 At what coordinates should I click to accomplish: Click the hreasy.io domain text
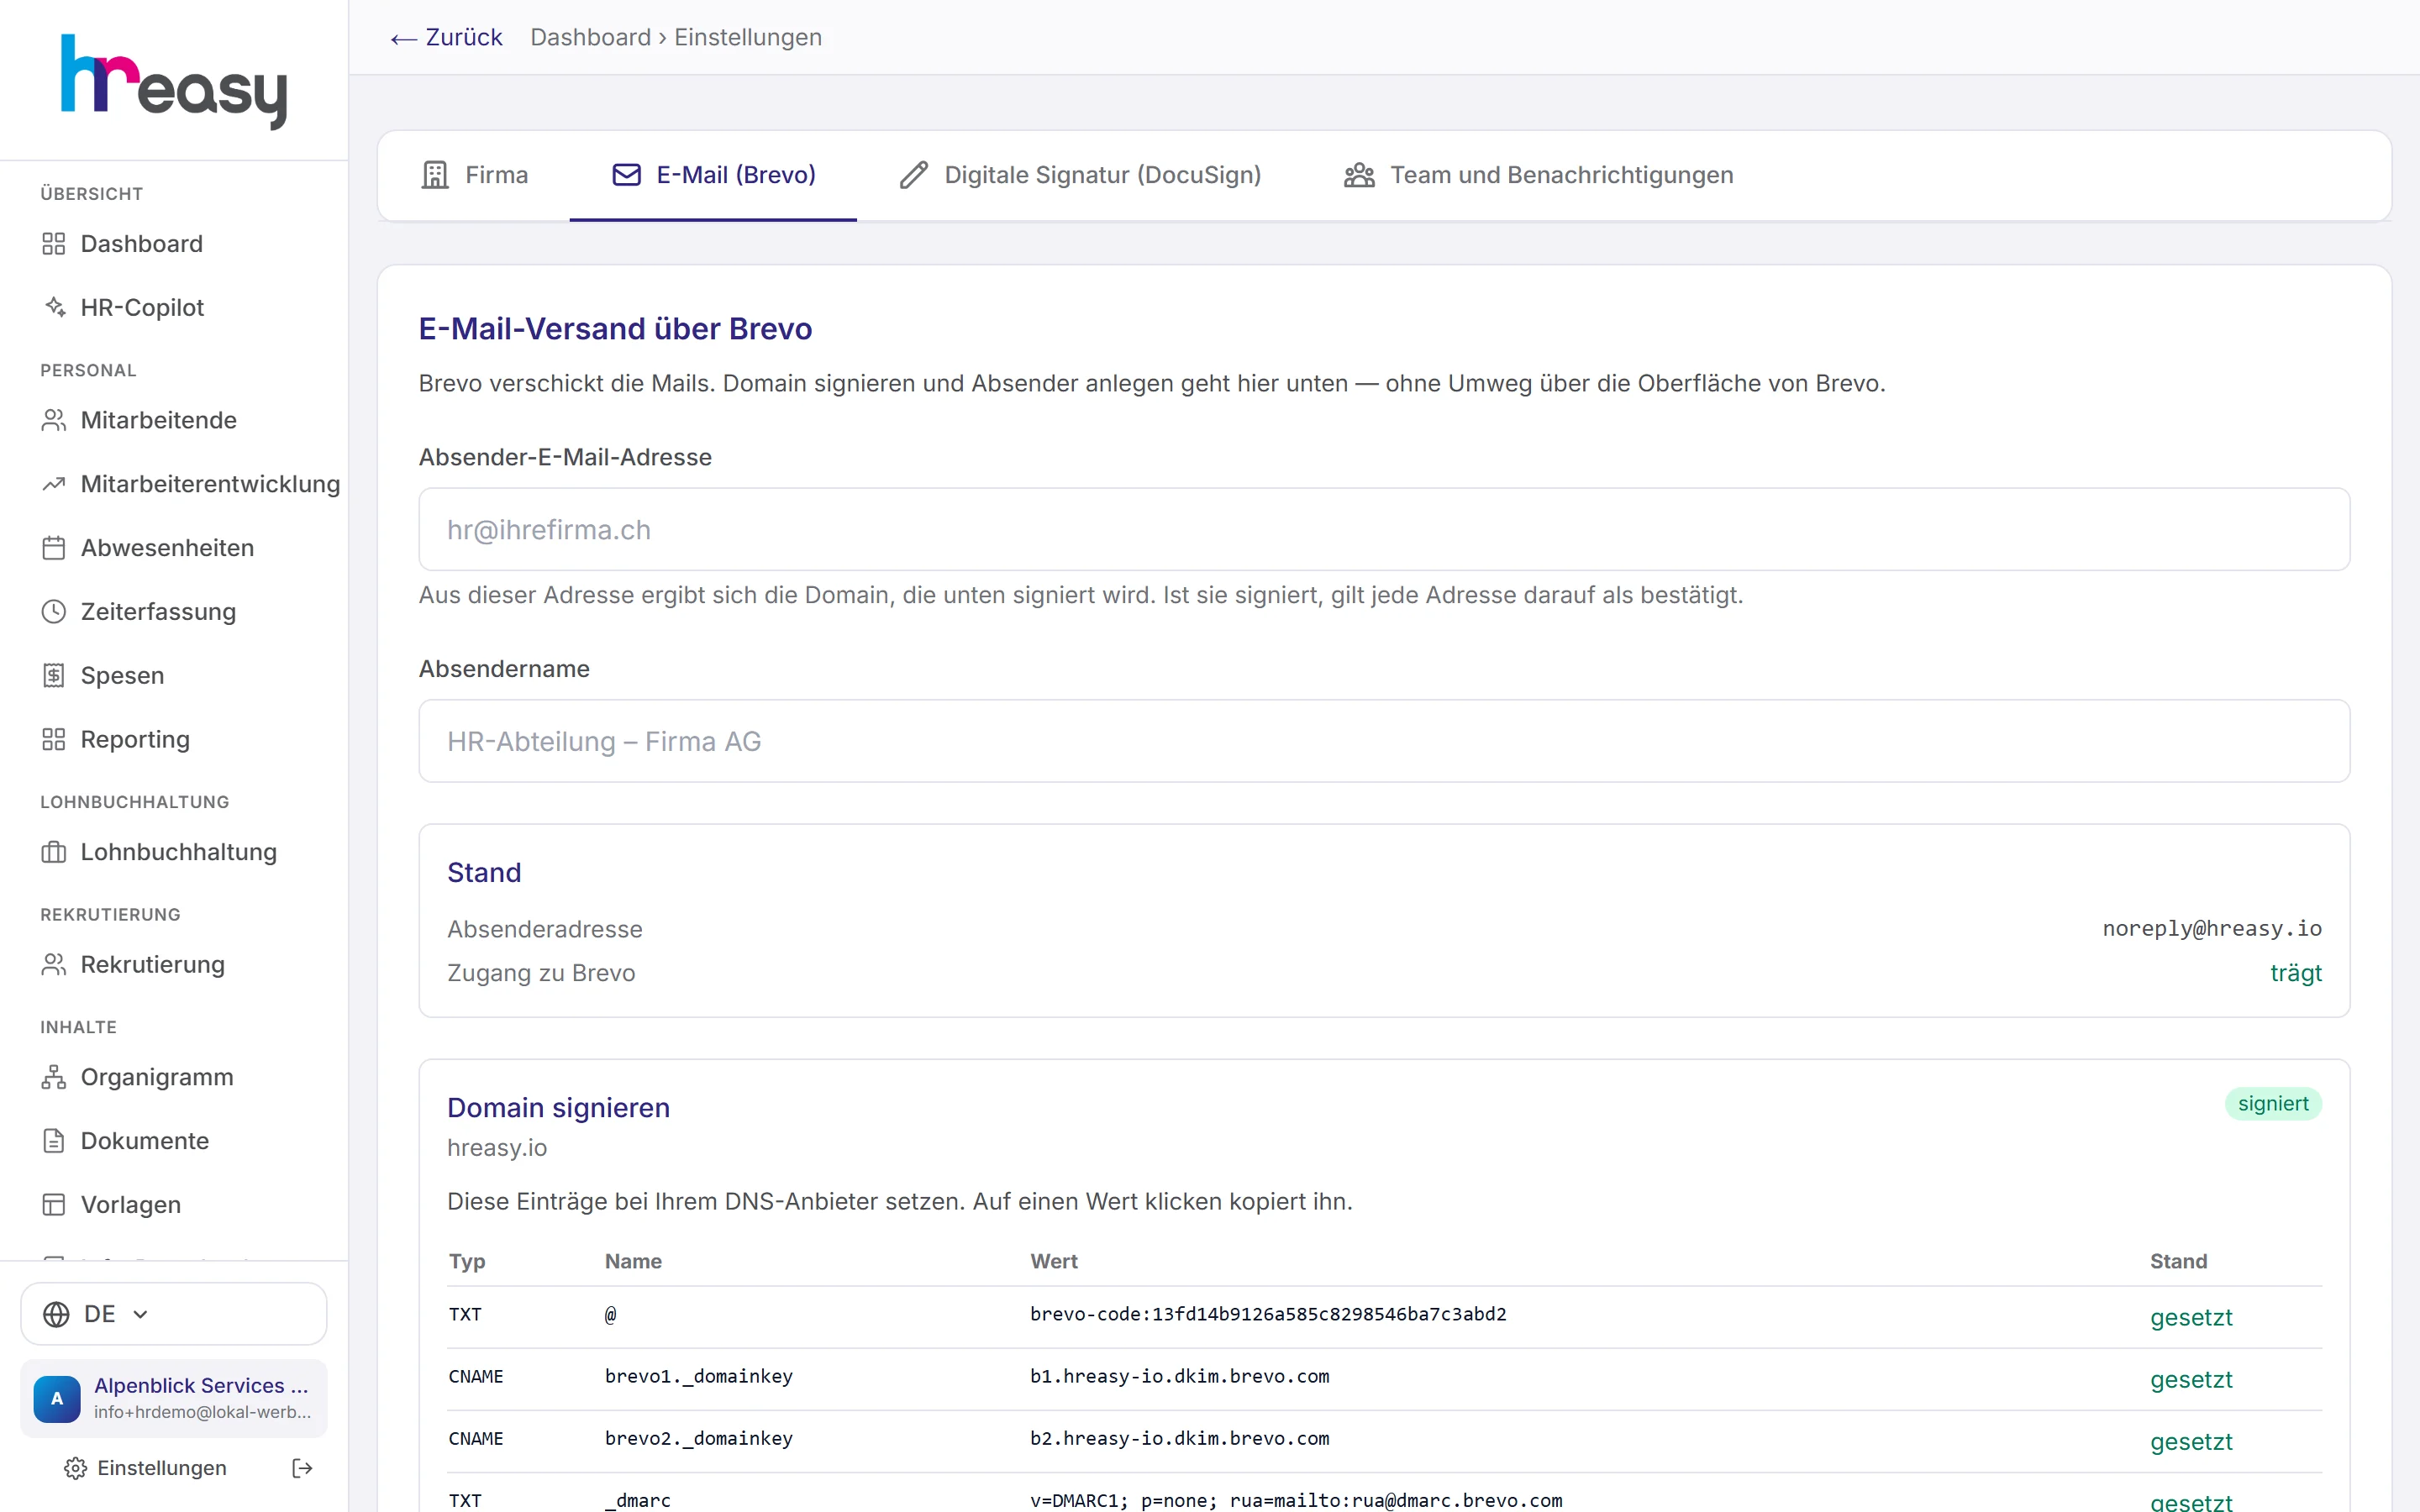[497, 1148]
